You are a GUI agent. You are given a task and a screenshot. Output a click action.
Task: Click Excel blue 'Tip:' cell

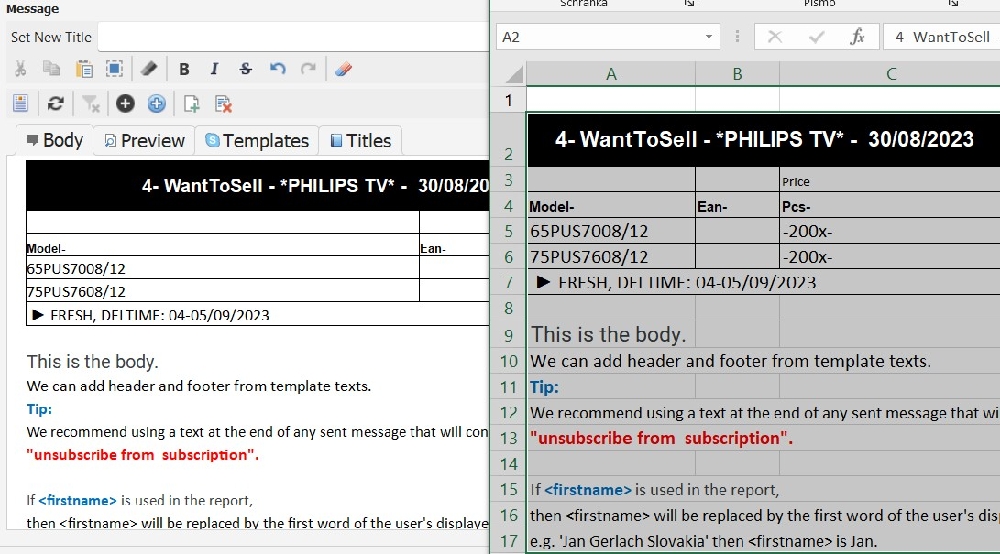click(611, 387)
